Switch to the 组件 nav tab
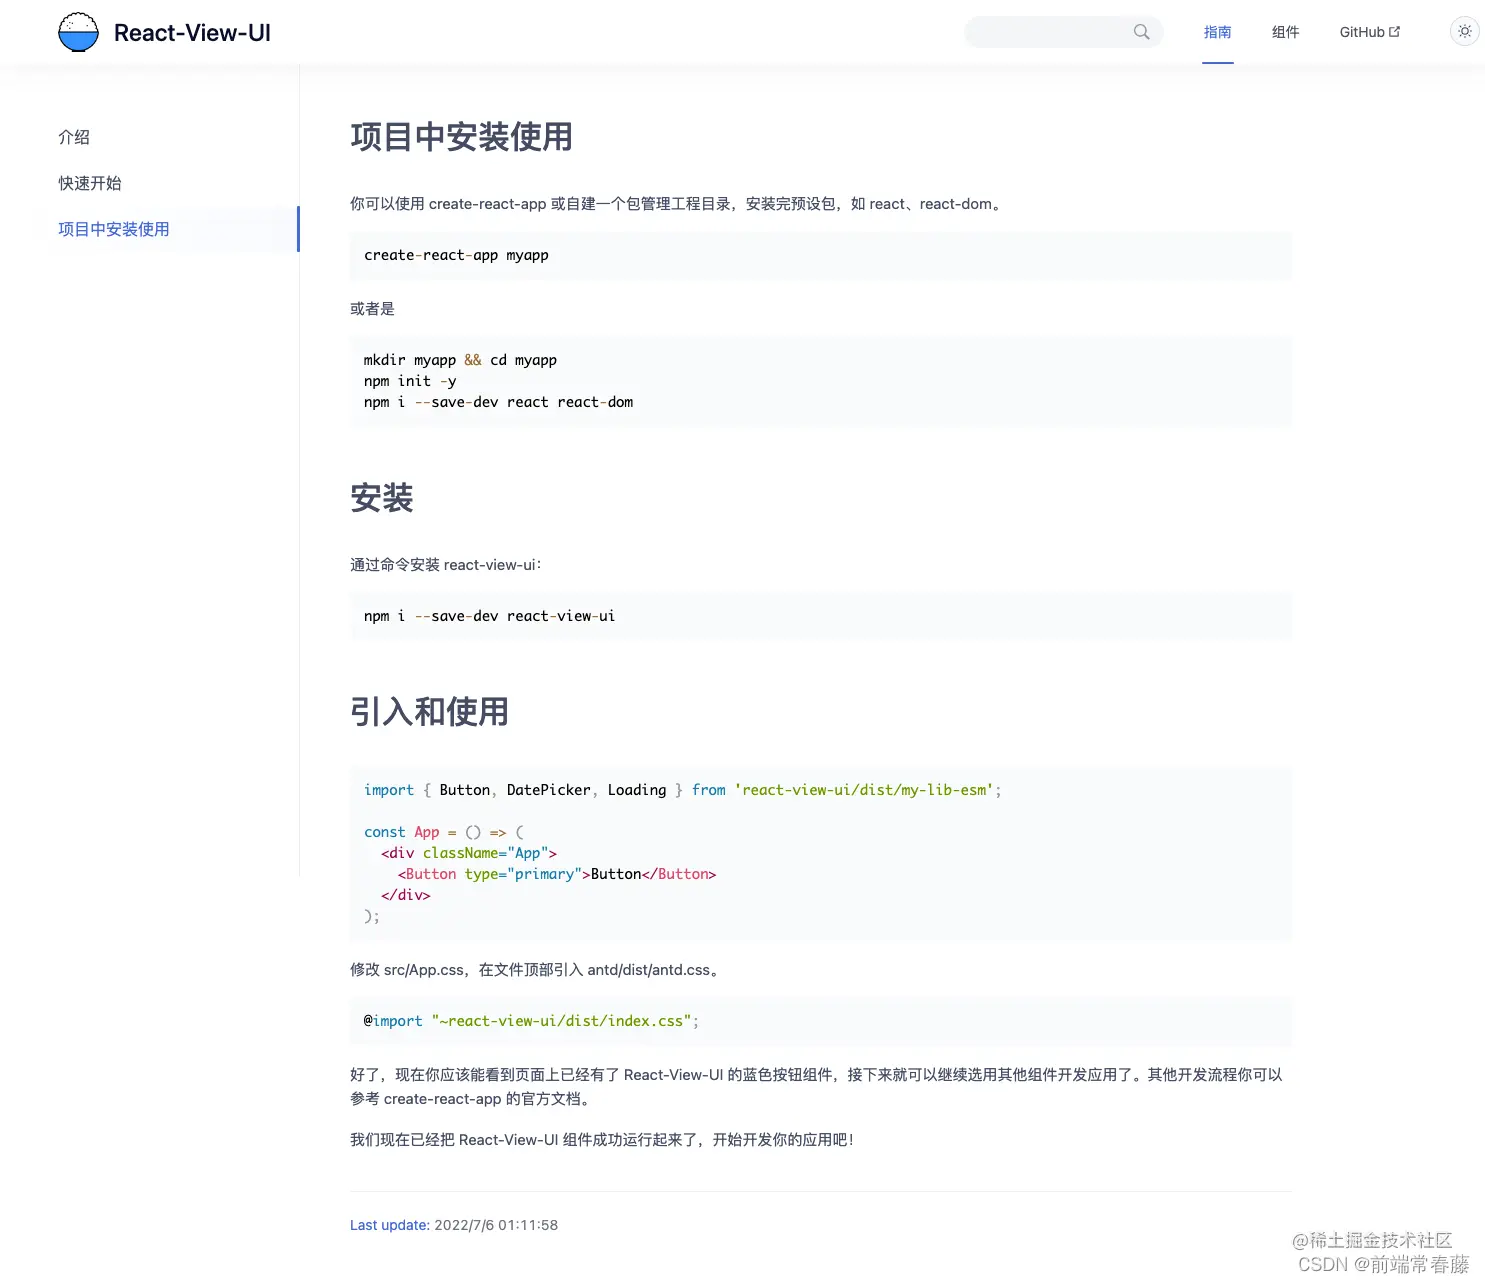The width and height of the screenshot is (1485, 1283). coord(1285,32)
